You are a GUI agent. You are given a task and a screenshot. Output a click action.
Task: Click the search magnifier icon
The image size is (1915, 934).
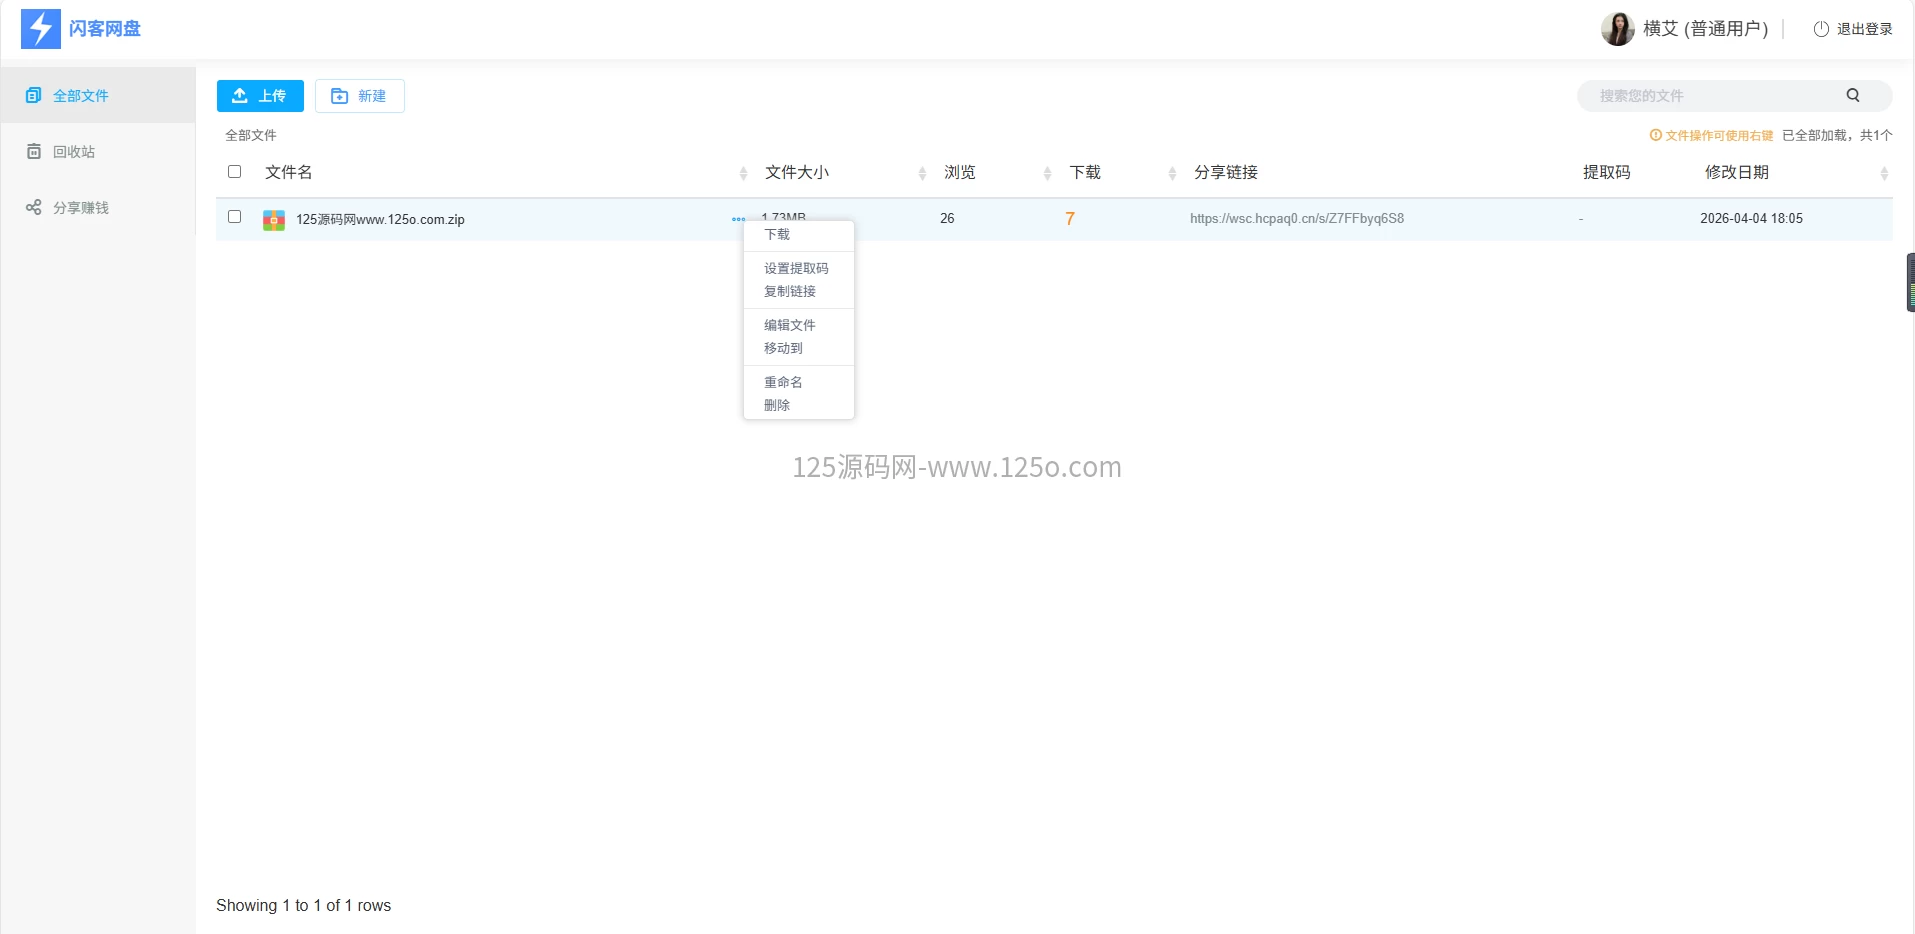(1852, 96)
